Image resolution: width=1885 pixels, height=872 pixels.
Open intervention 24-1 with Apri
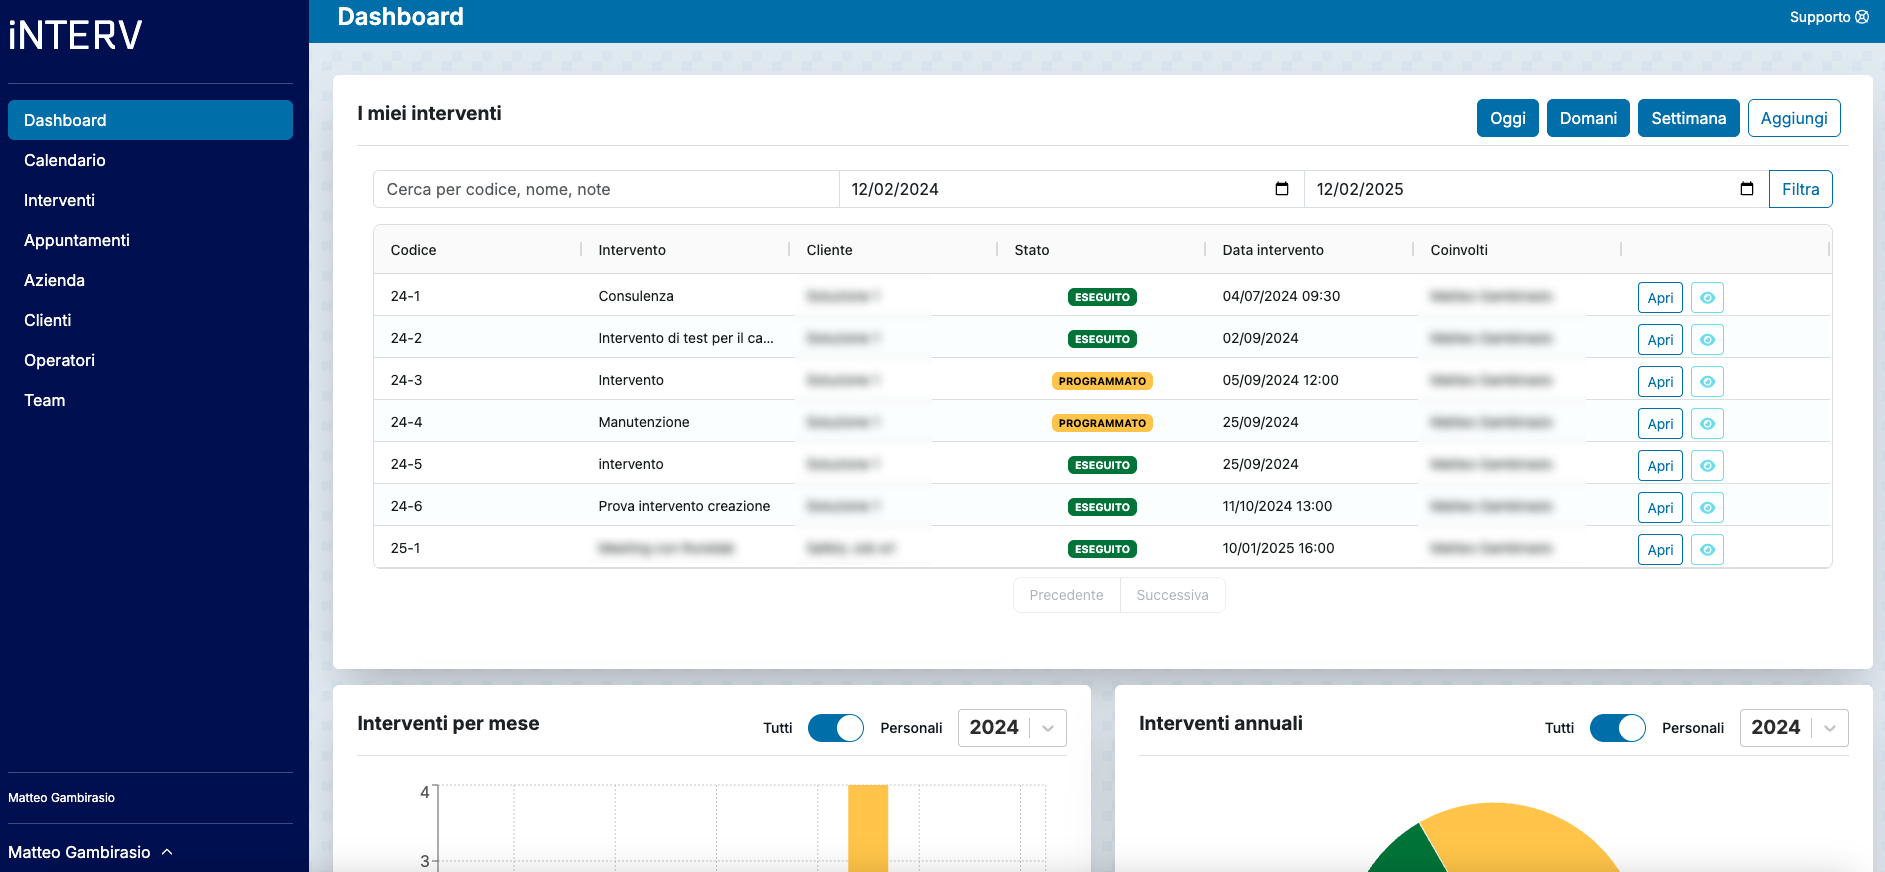click(x=1660, y=298)
